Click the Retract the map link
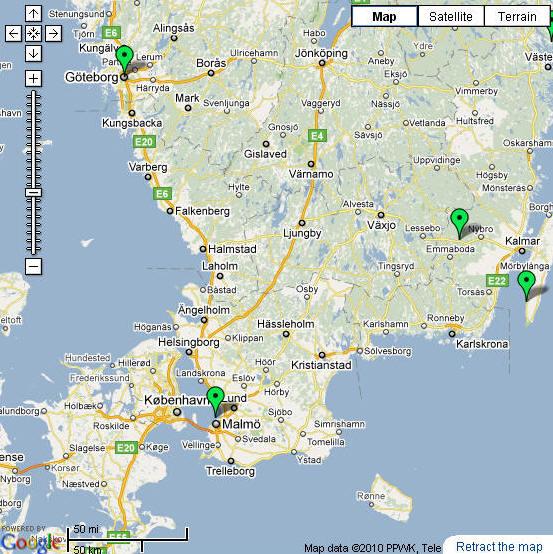Image resolution: width=553 pixels, height=554 pixels. pyautogui.click(x=500, y=547)
